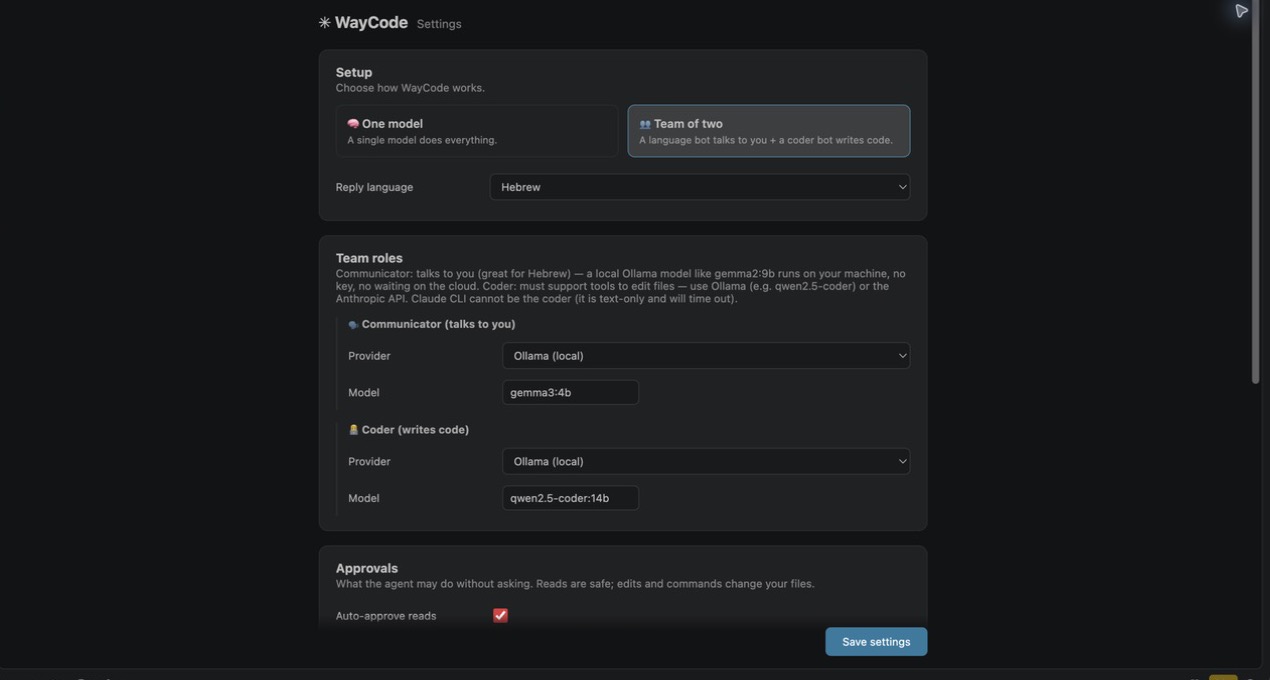Screen dimensions: 1270x680
Task: Click the Communicator speech bubble icon
Action: pyautogui.click(x=353, y=325)
